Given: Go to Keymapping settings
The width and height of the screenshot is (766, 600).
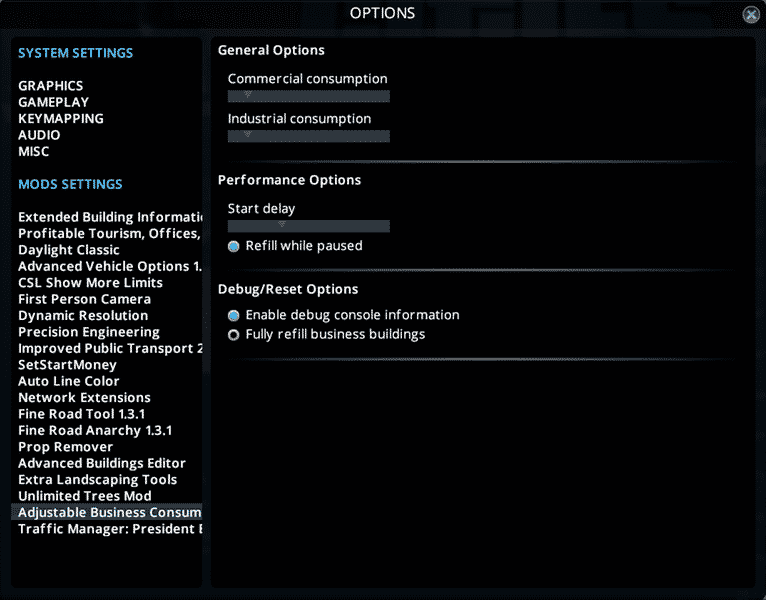Looking at the screenshot, I should [61, 119].
